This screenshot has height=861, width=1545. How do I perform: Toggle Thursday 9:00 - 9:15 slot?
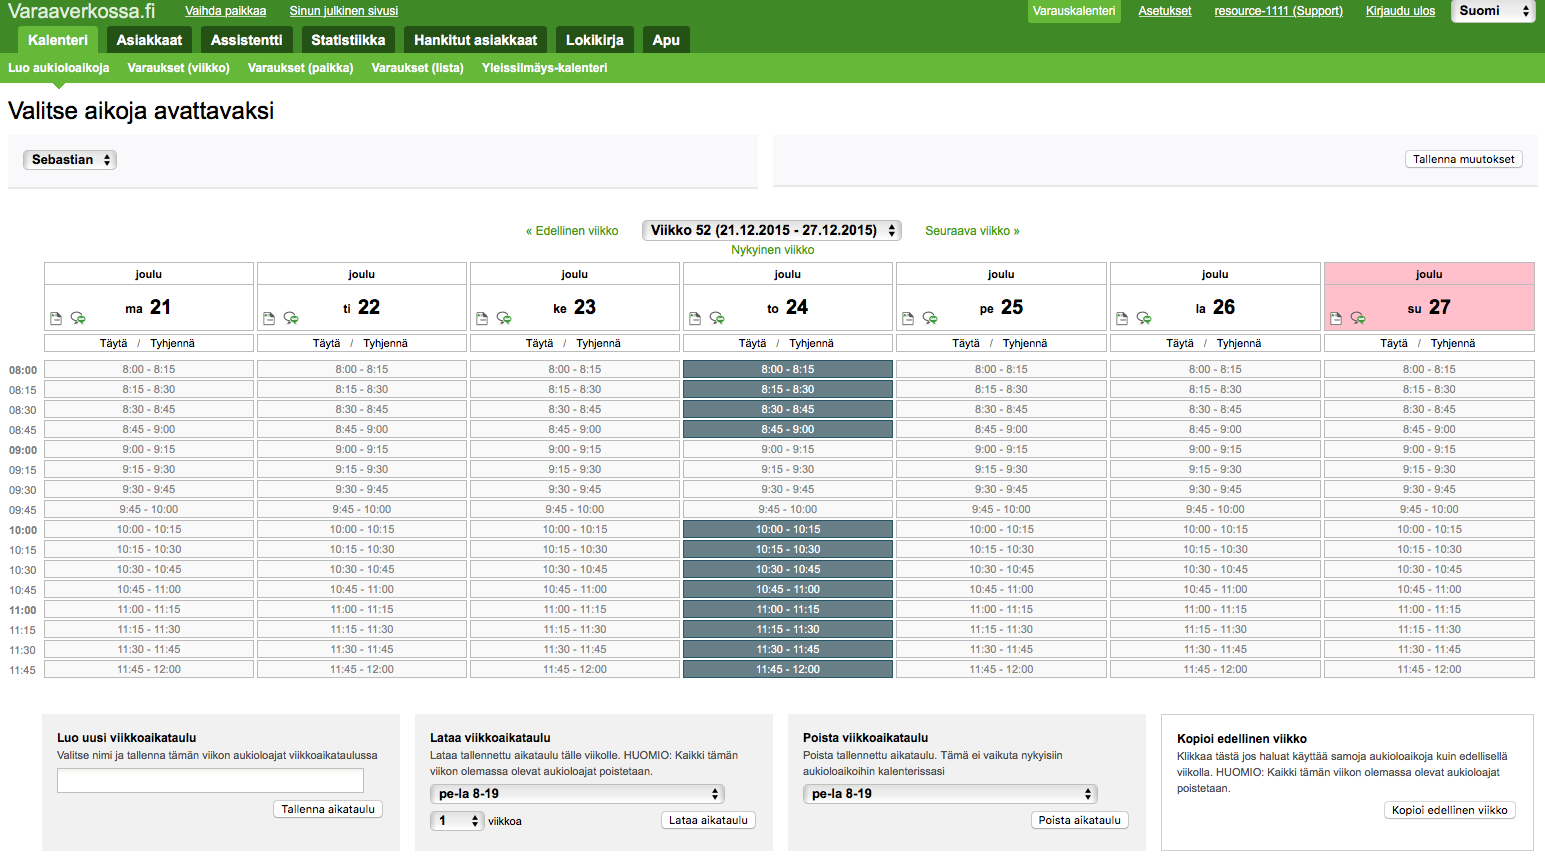(x=788, y=449)
